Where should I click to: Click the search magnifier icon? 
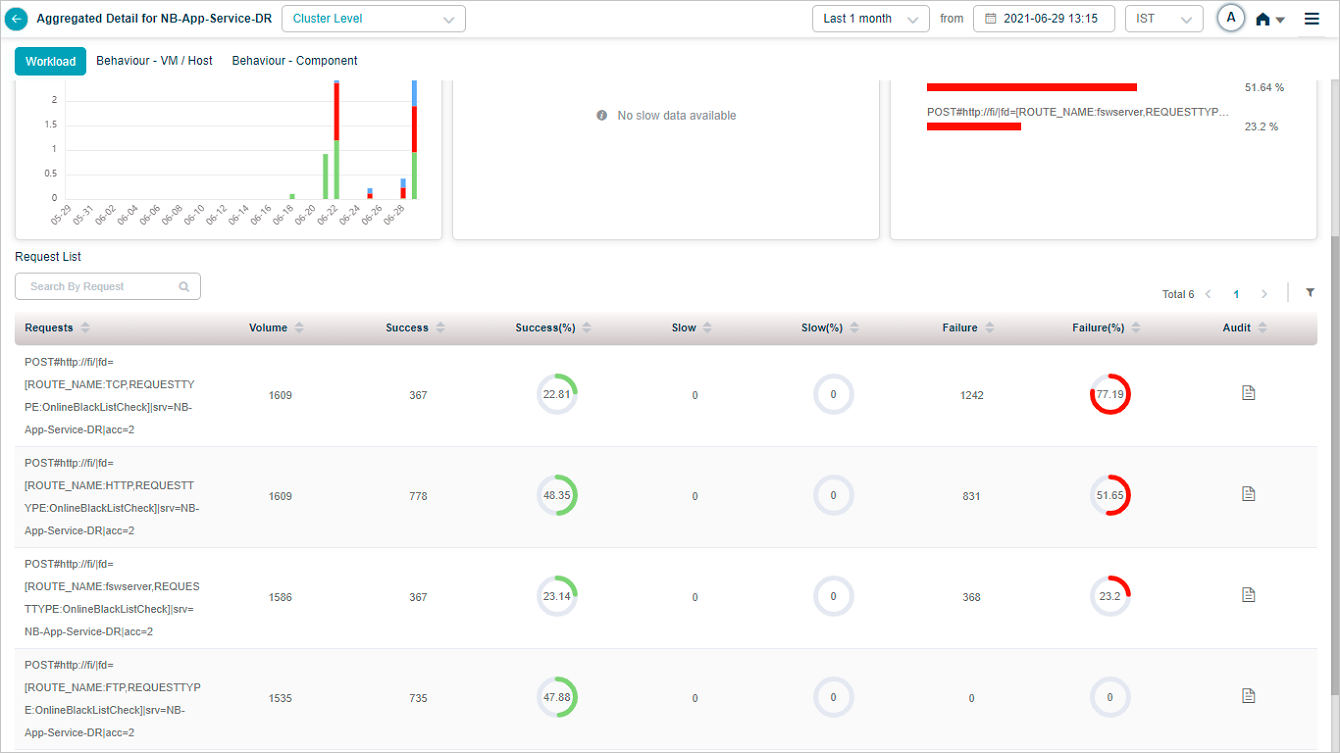click(184, 287)
